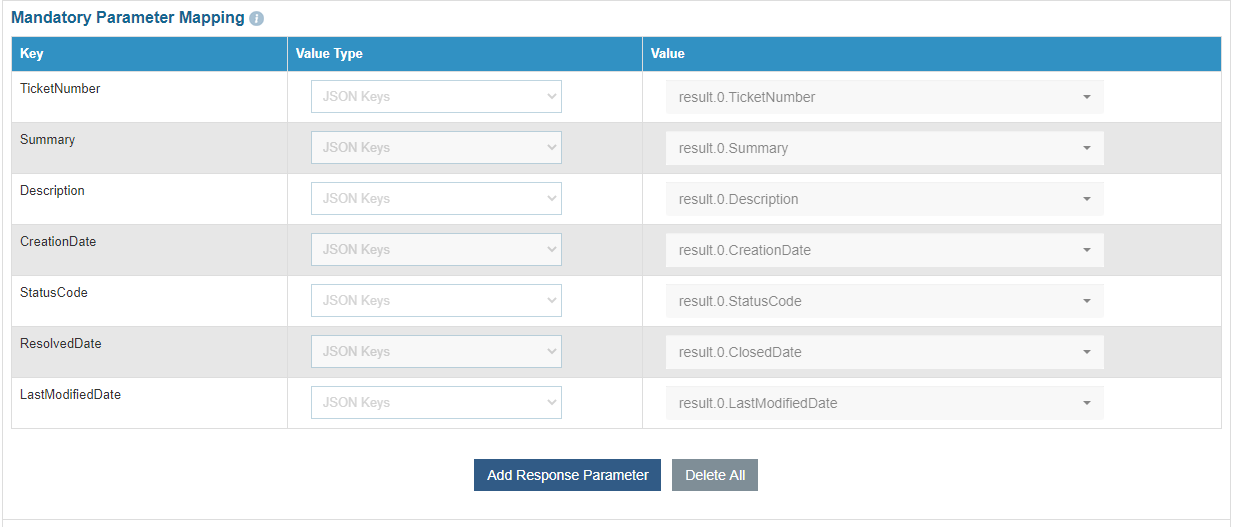Expand the result.0.Summary value selector
Viewport: 1239px width, 527px height.
[884, 148]
